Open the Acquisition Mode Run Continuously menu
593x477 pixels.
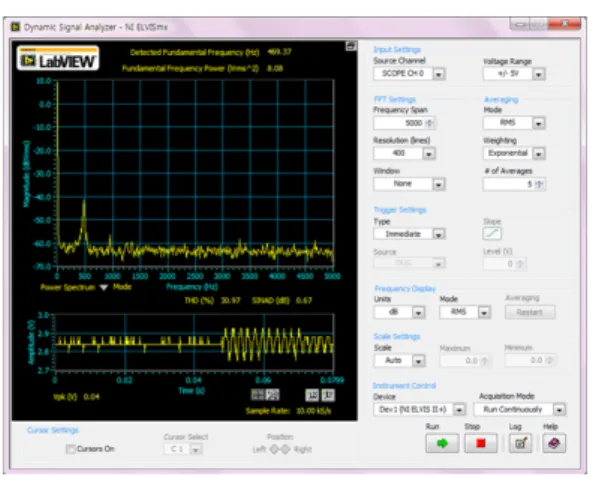[519, 409]
